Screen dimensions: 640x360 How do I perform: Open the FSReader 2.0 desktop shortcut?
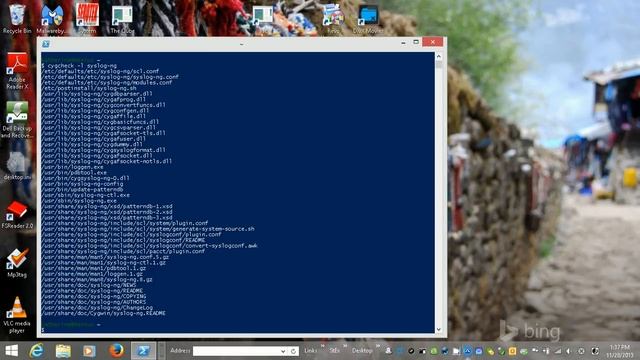pos(17,214)
